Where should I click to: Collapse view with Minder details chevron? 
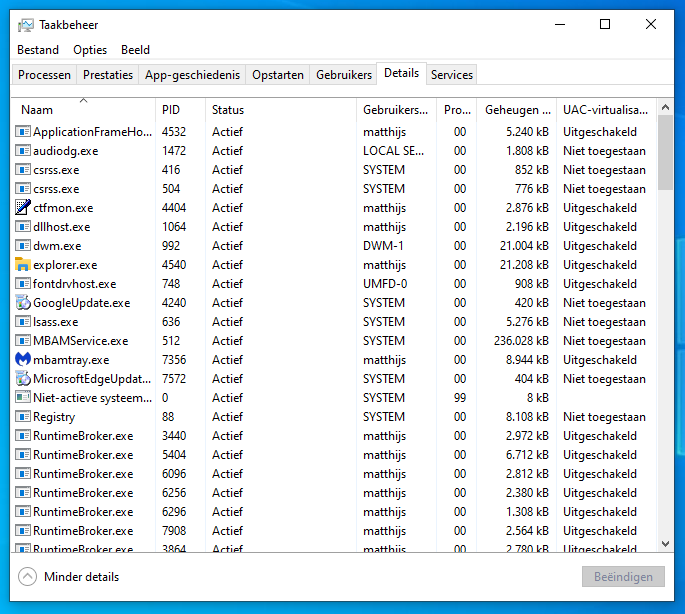coord(27,577)
